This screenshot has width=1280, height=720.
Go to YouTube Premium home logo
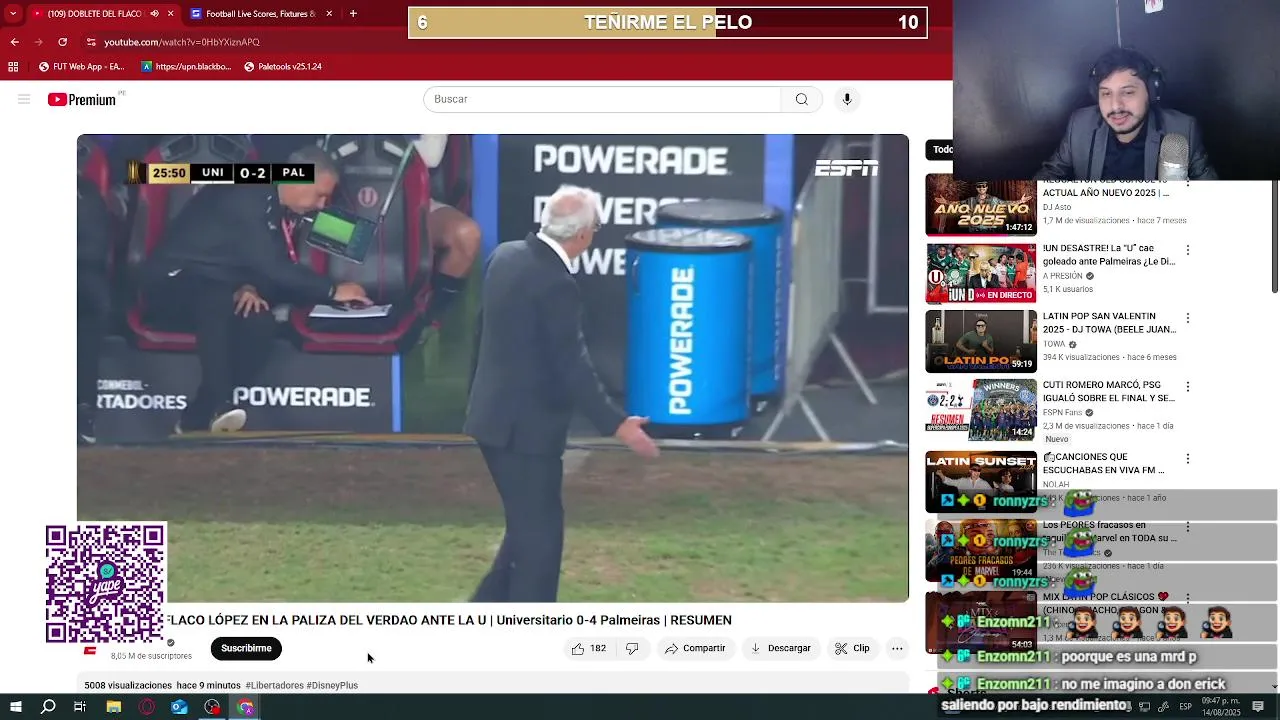pyautogui.click(x=82, y=99)
